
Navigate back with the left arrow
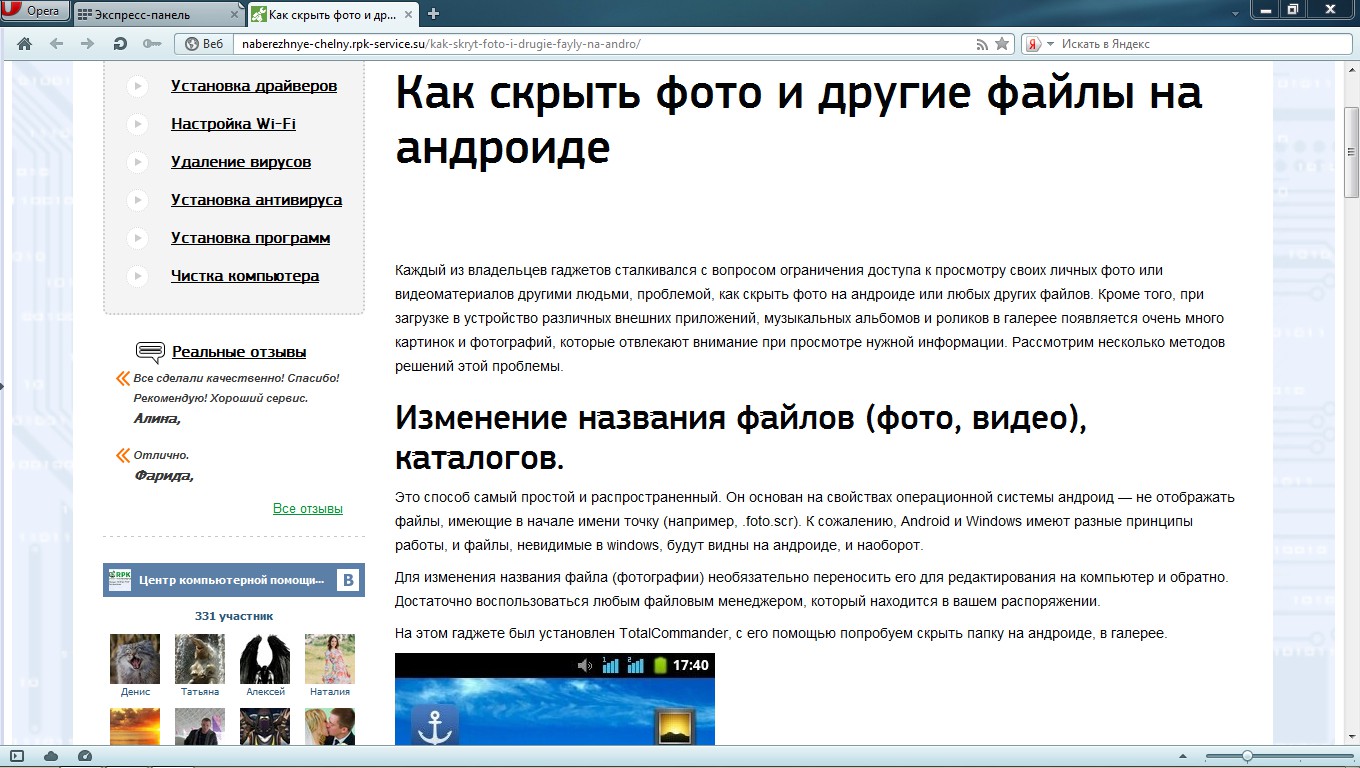[x=56, y=44]
